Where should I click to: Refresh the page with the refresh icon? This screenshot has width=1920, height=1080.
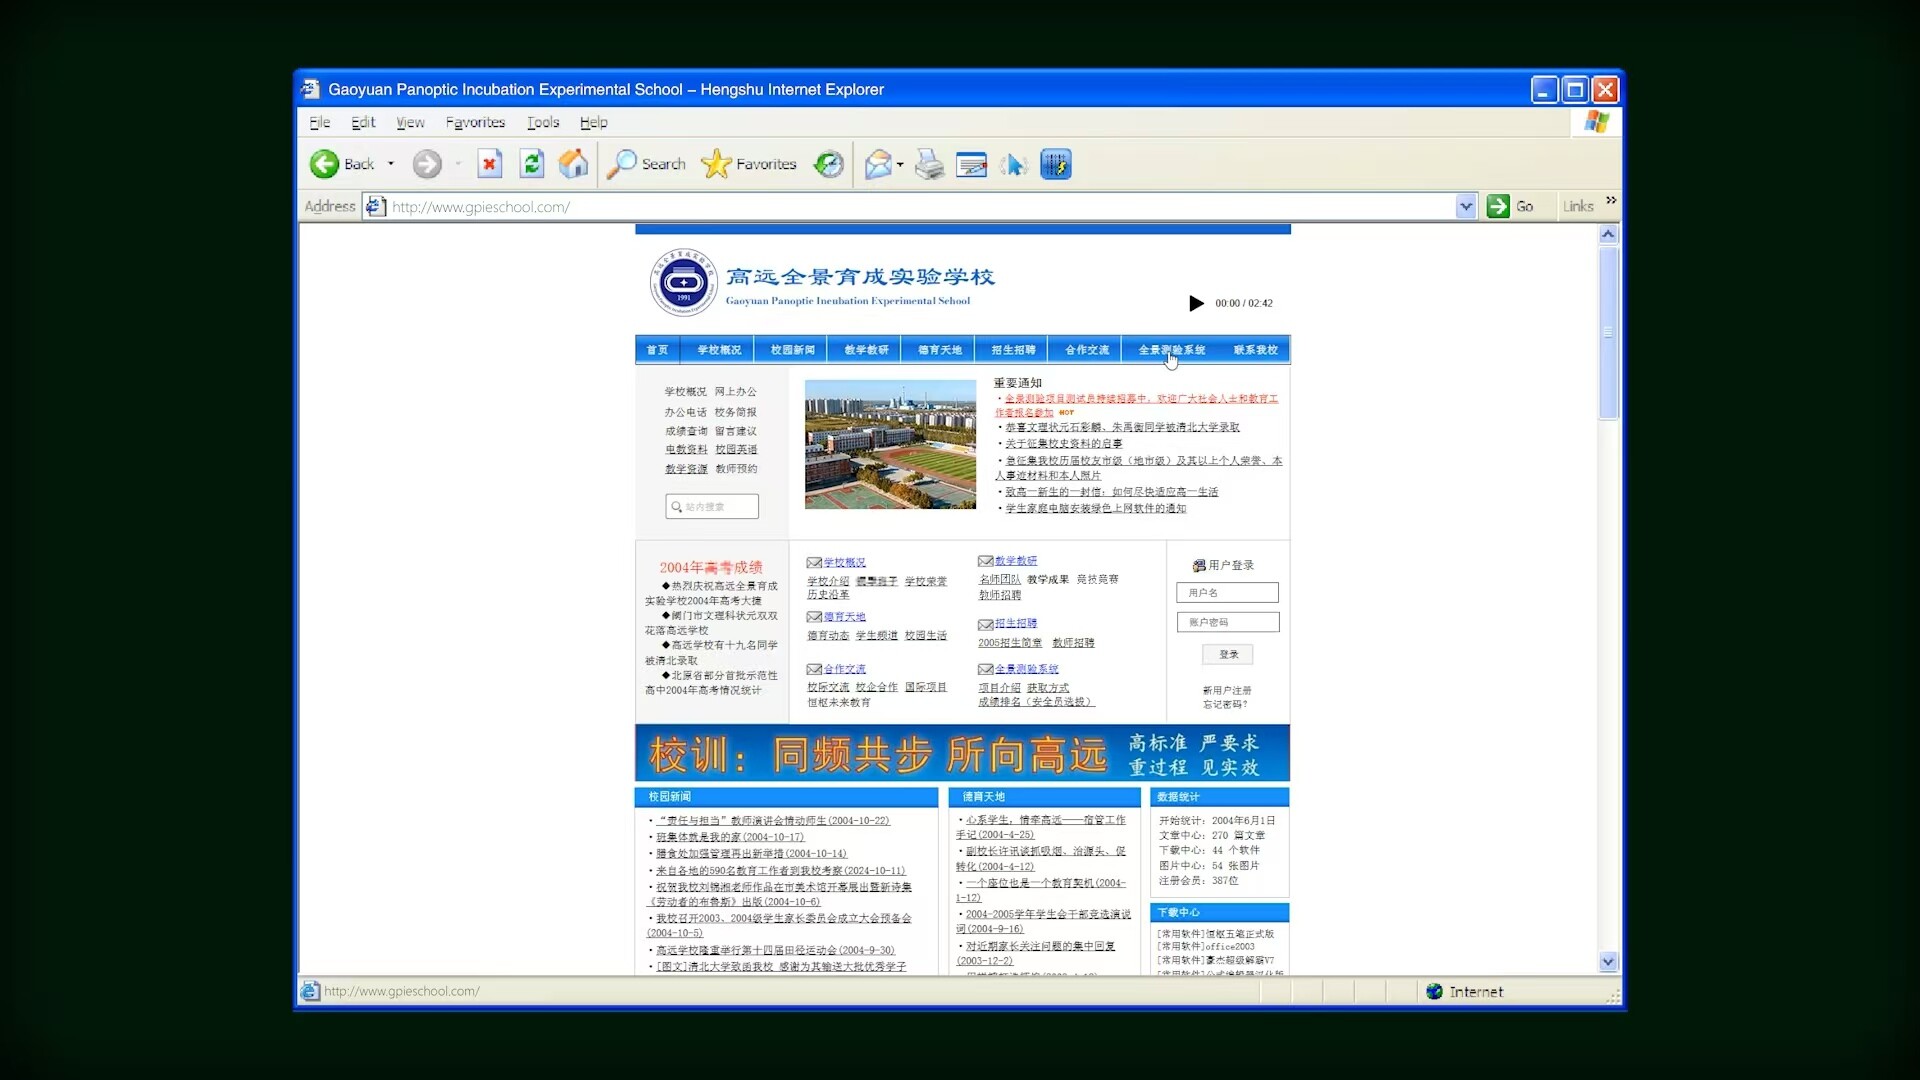click(x=532, y=164)
